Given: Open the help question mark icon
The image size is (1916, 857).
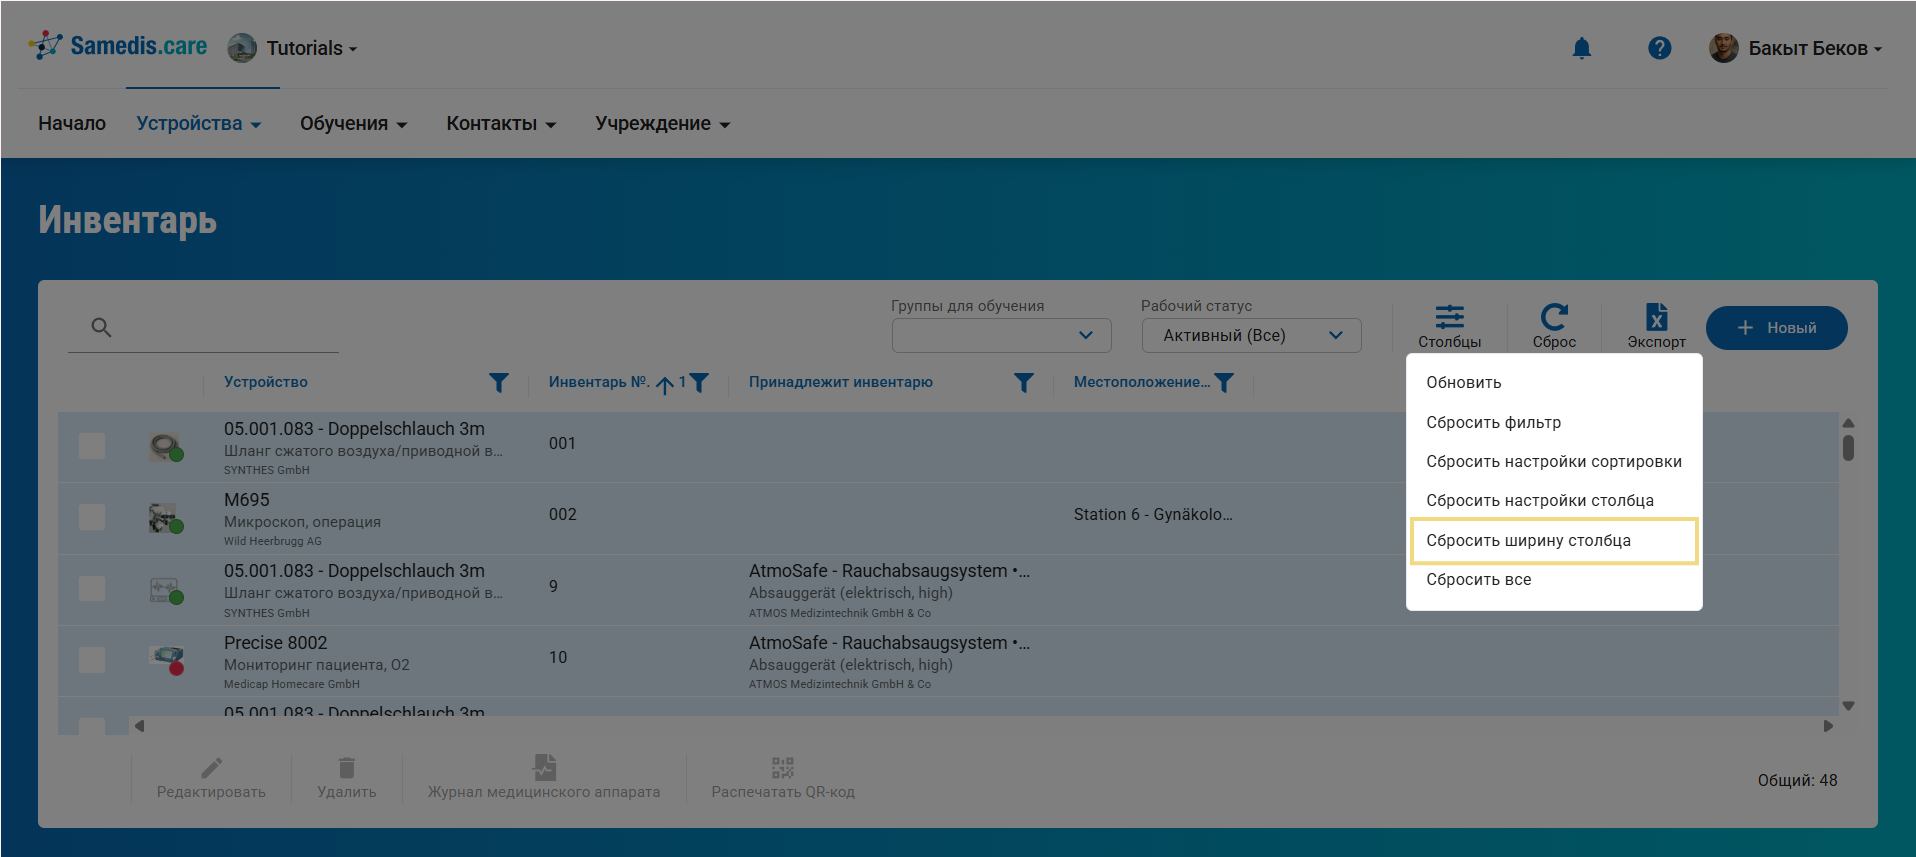Looking at the screenshot, I should (x=1659, y=48).
